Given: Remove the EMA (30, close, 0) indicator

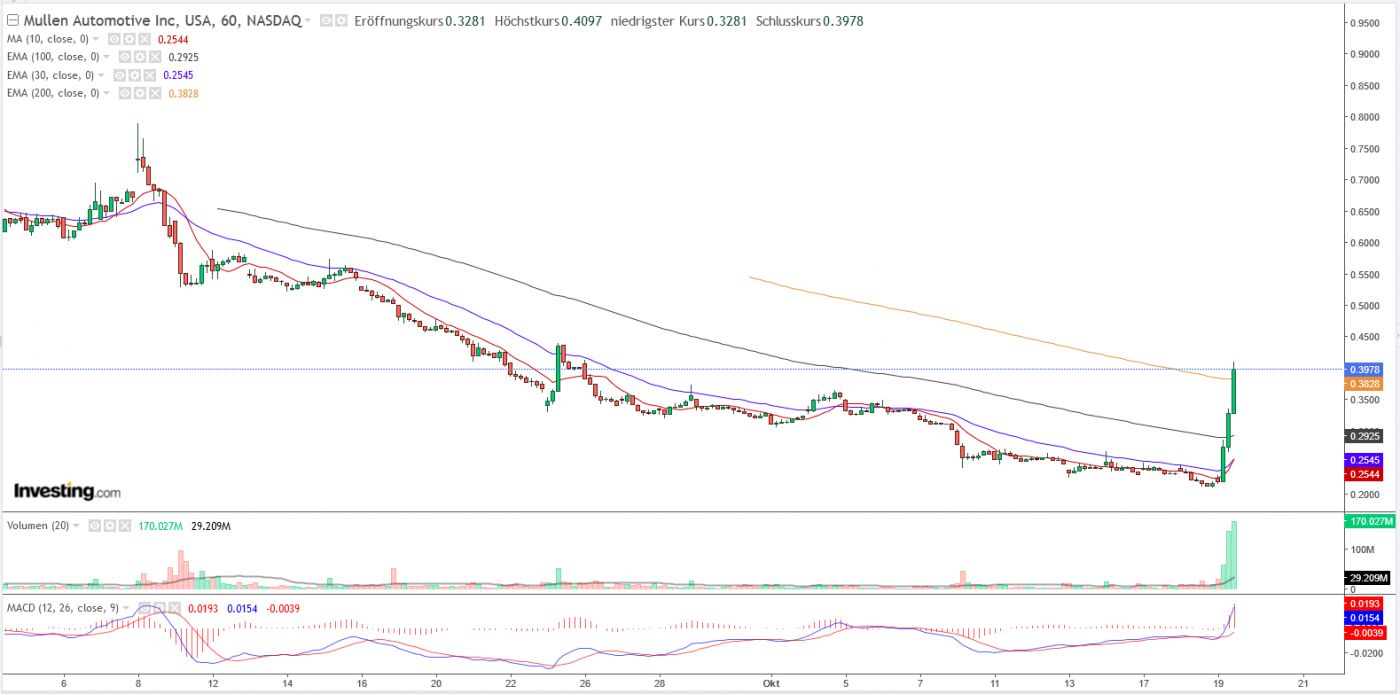Looking at the screenshot, I should [x=149, y=75].
